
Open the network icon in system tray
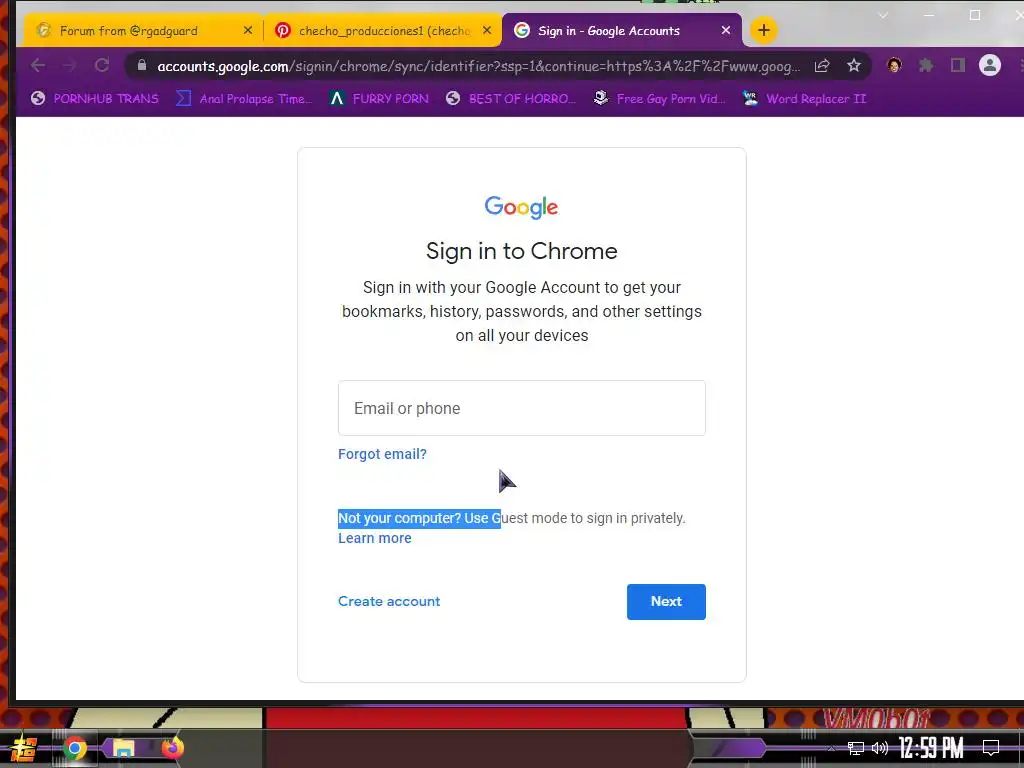(856, 748)
